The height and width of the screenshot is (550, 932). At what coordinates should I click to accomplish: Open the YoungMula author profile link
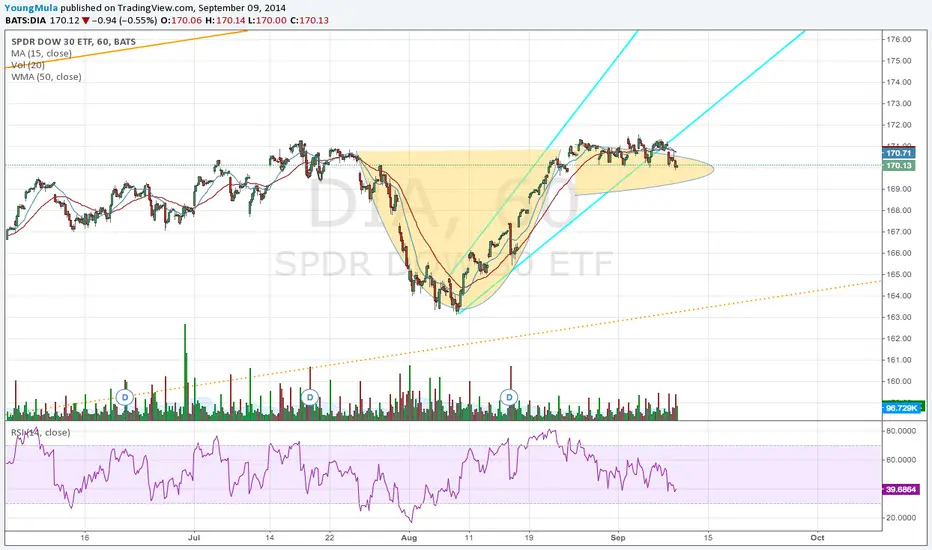(31, 8)
